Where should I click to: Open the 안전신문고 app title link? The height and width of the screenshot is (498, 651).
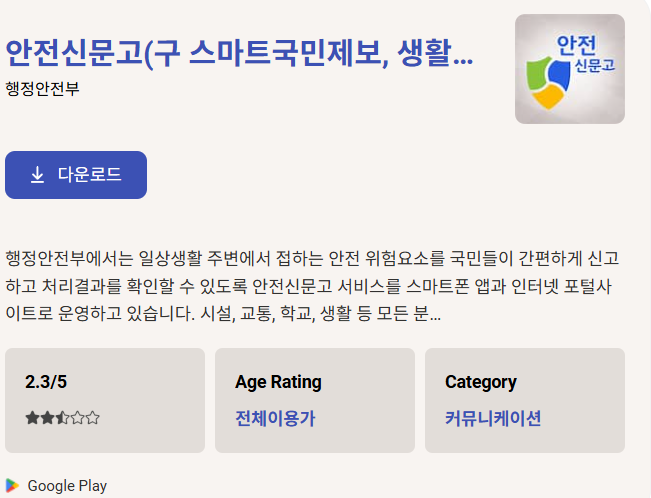pos(239,53)
